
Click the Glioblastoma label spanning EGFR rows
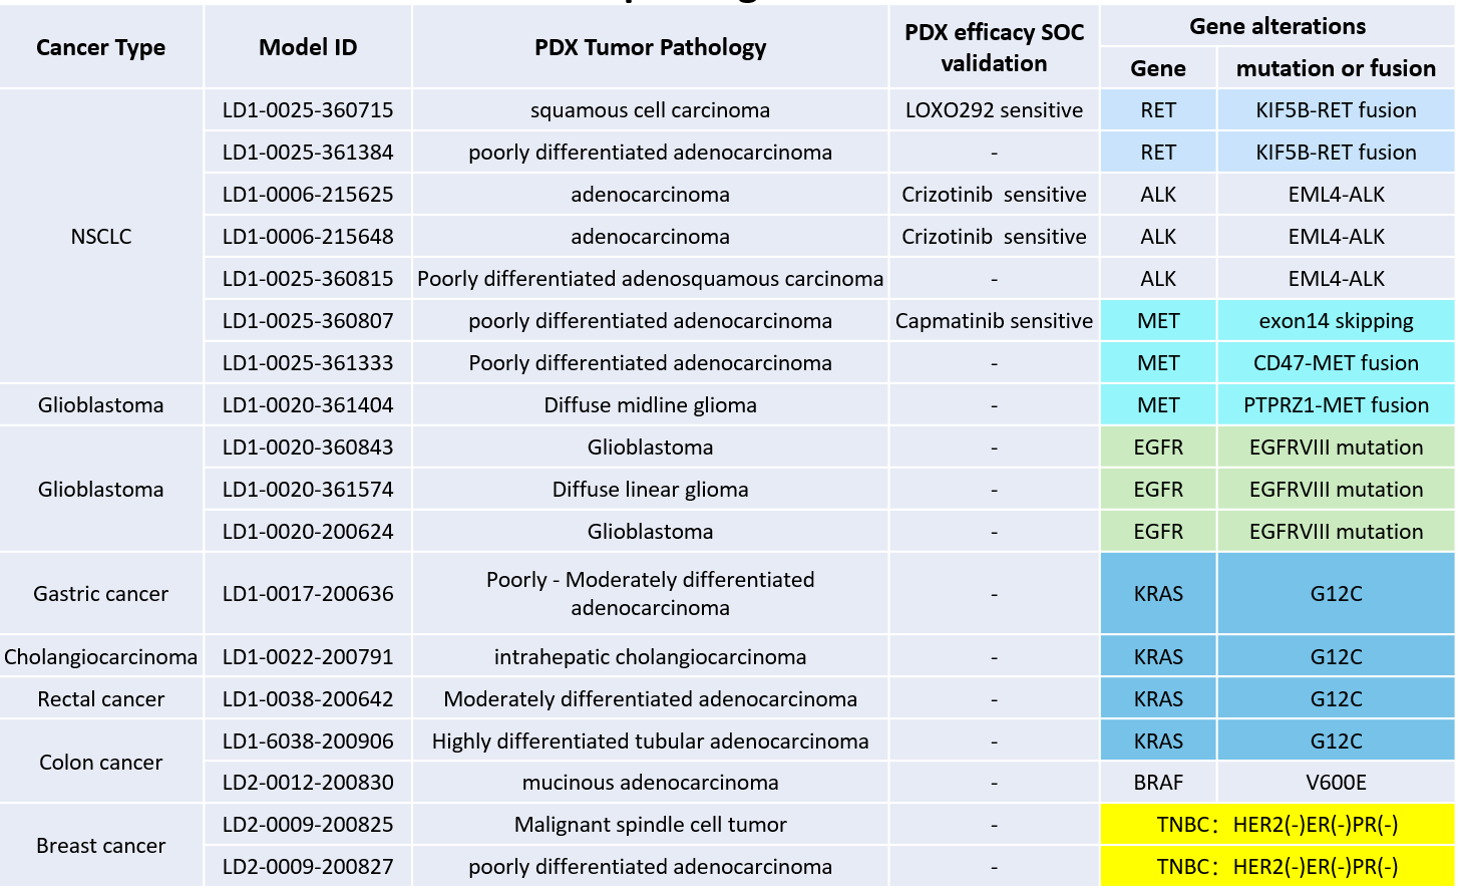[100, 489]
